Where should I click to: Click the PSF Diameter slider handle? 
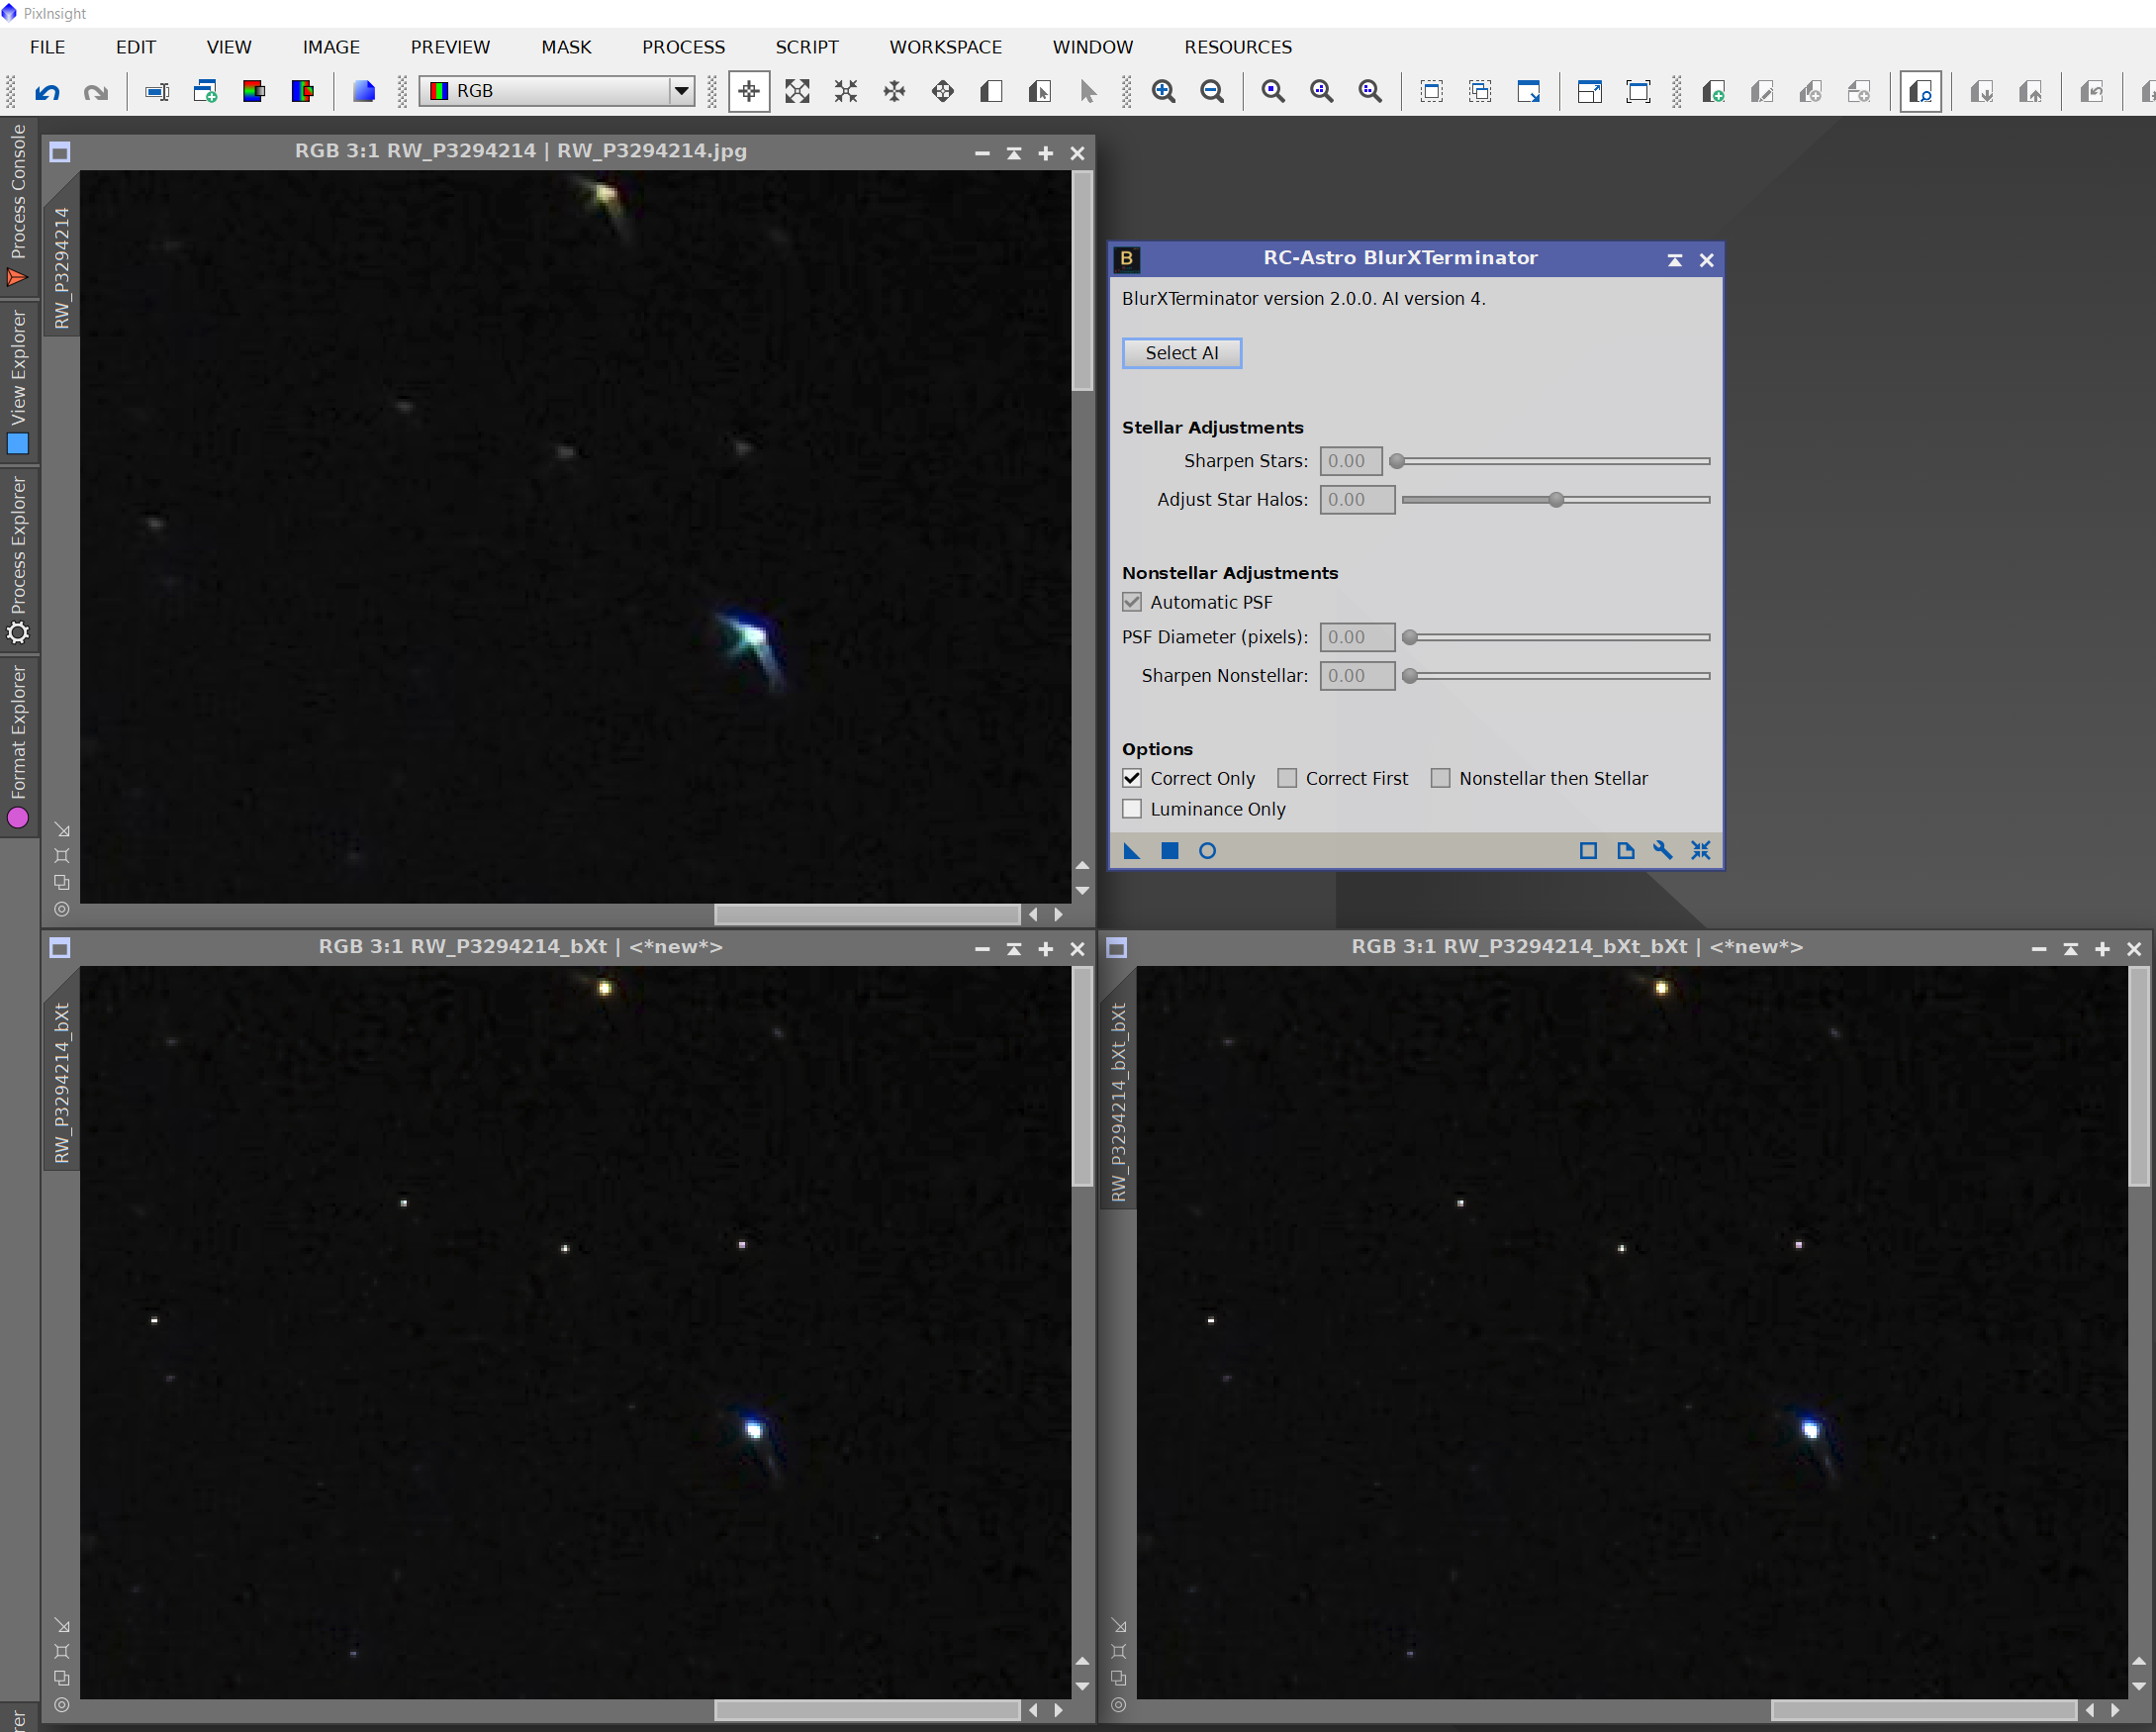pyautogui.click(x=1410, y=637)
